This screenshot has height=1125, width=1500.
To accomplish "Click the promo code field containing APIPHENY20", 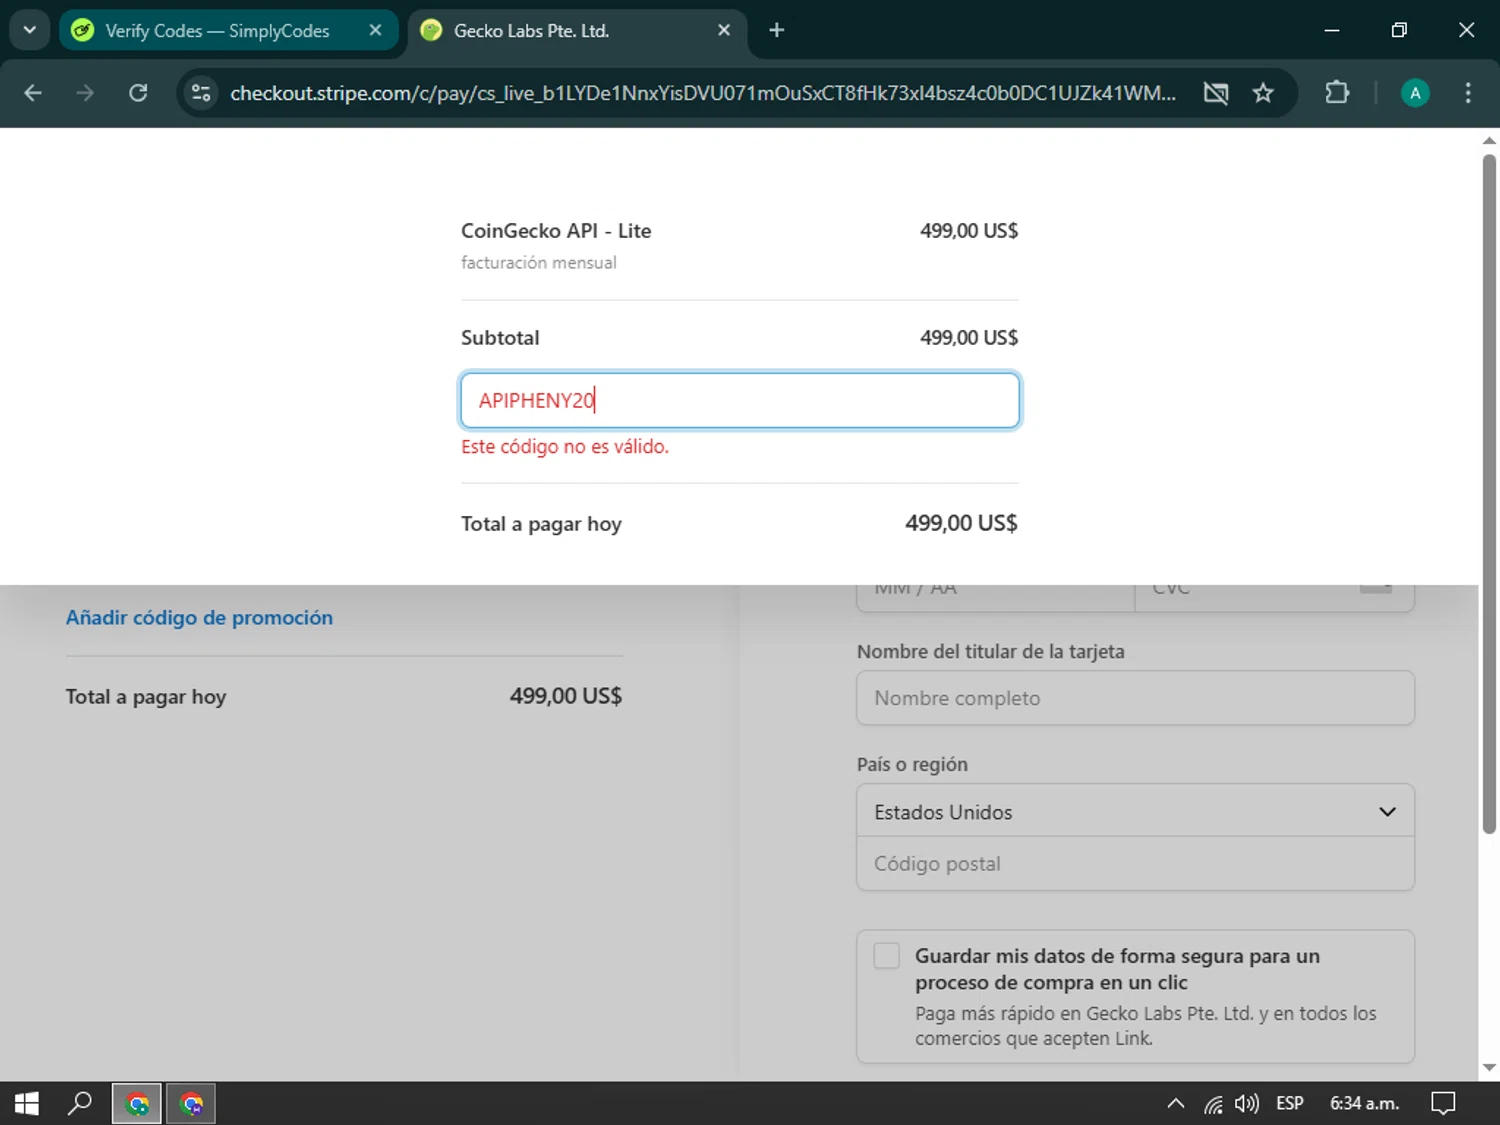I will pos(740,400).
